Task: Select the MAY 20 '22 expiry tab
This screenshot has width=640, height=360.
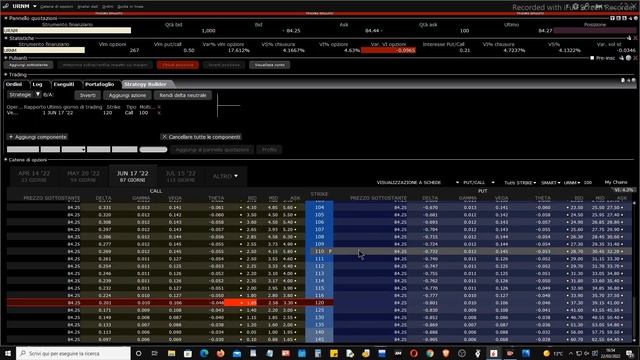Action: pyautogui.click(x=83, y=176)
